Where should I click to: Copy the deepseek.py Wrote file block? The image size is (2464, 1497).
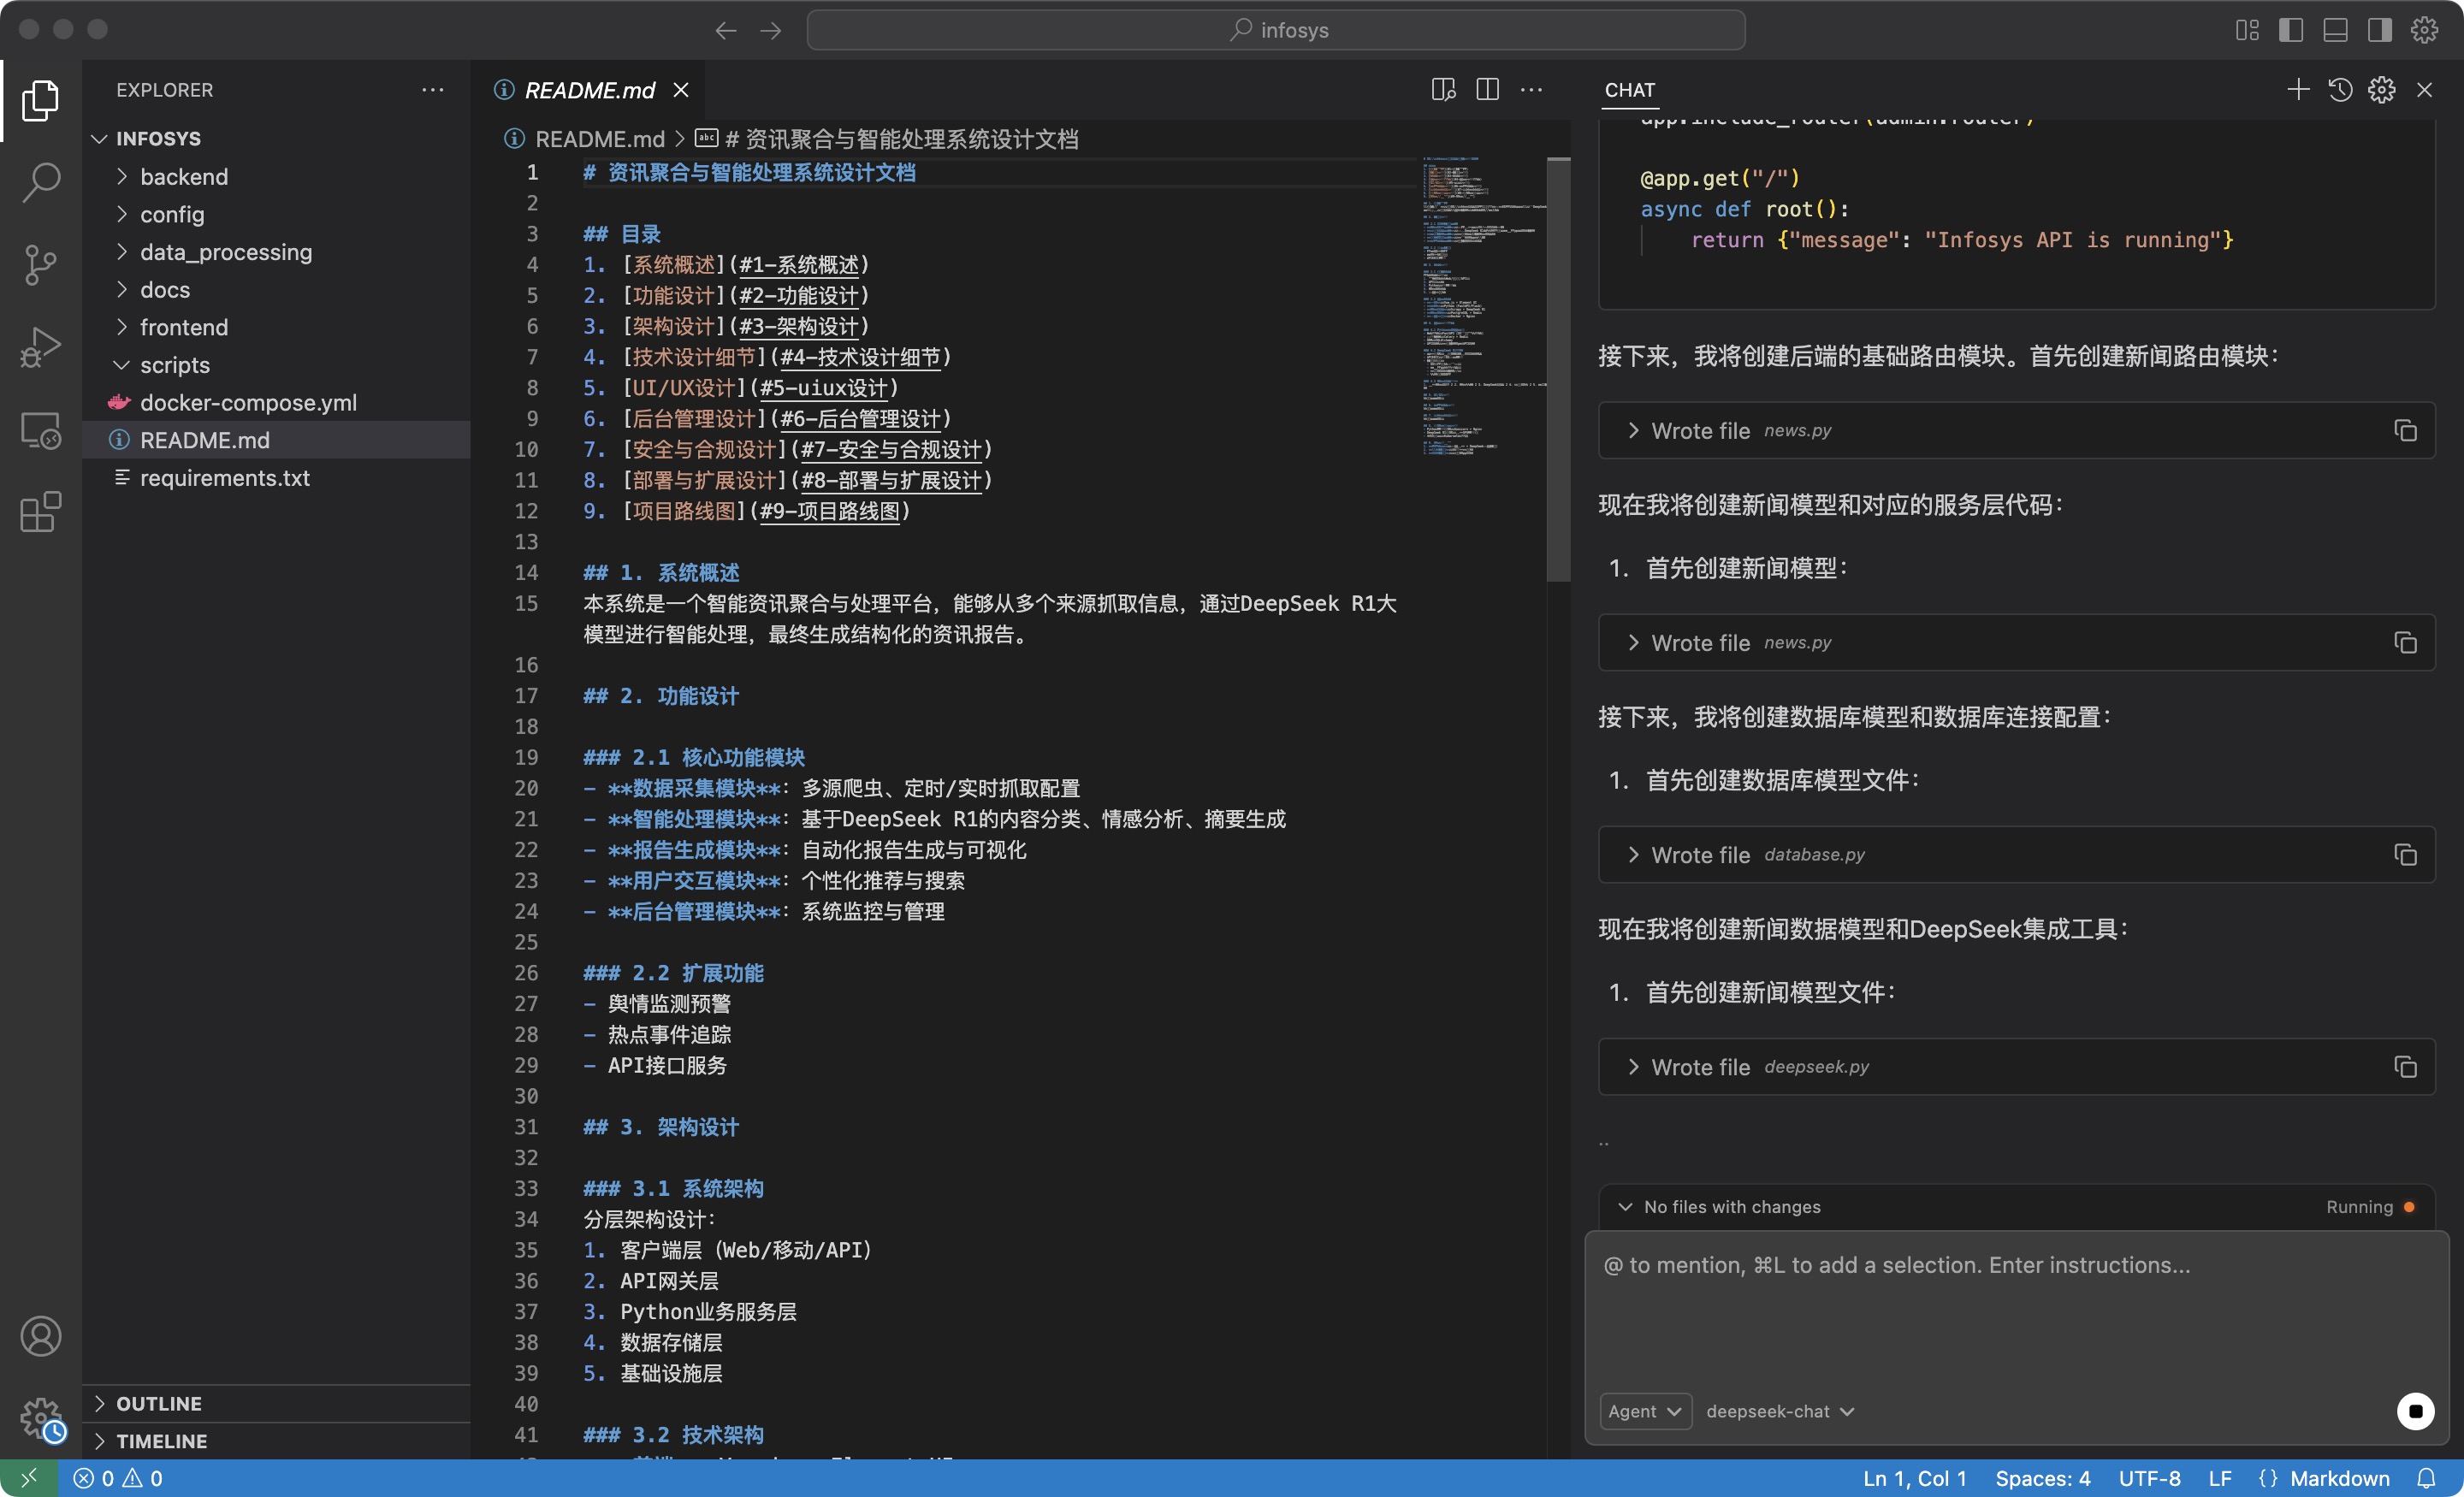[x=2405, y=1067]
